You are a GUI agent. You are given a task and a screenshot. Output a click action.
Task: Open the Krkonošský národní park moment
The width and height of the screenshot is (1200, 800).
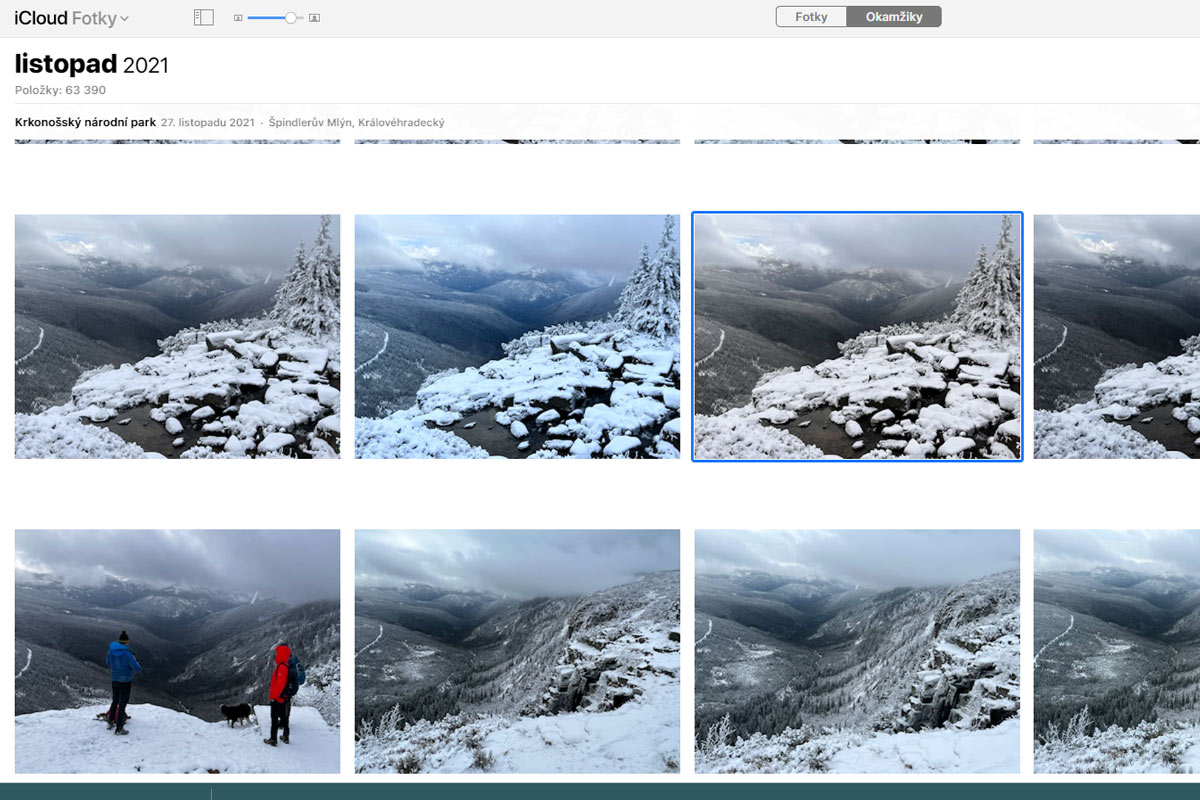85,123
